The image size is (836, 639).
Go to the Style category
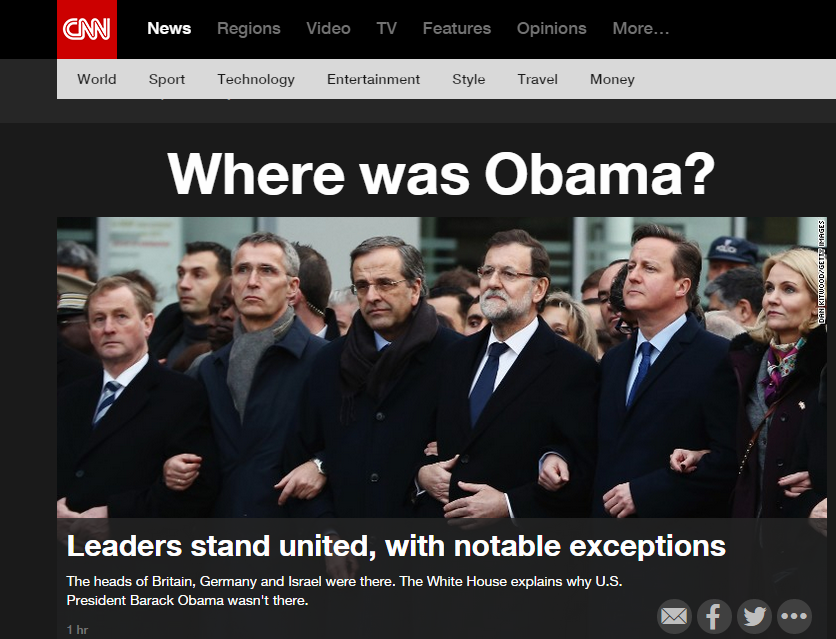(469, 79)
